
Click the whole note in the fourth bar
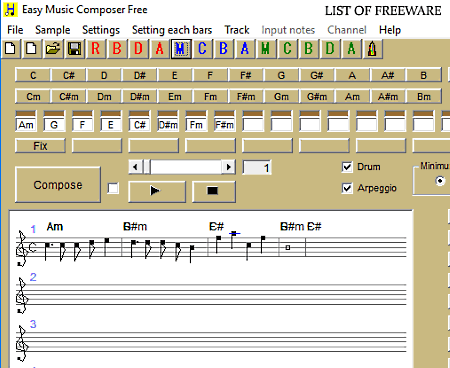click(288, 247)
